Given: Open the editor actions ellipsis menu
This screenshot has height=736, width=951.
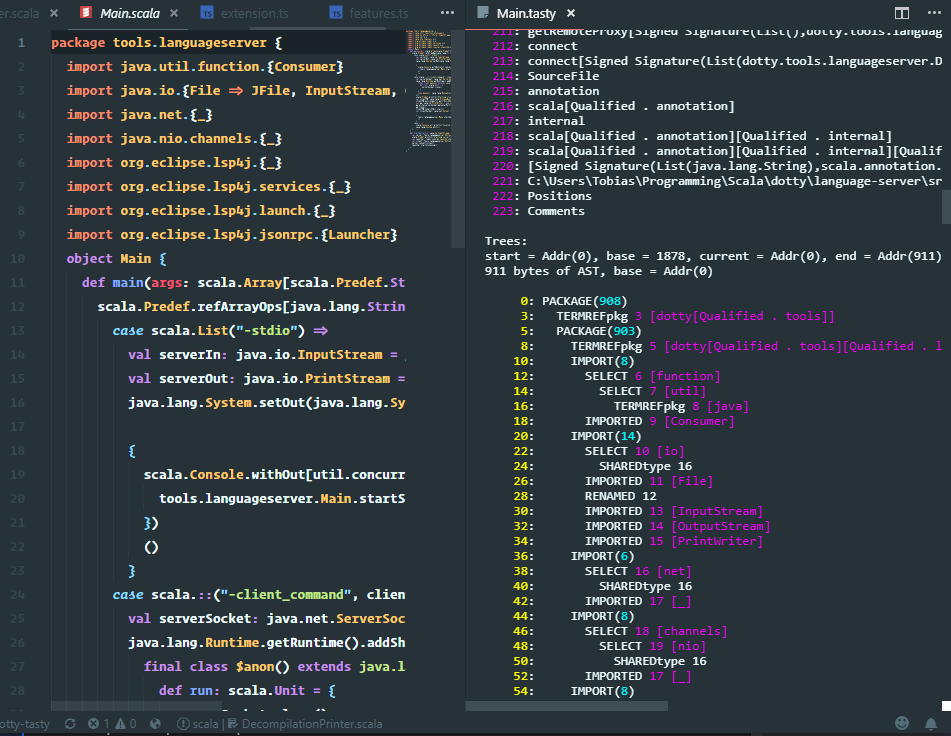Looking at the screenshot, I should [x=933, y=13].
